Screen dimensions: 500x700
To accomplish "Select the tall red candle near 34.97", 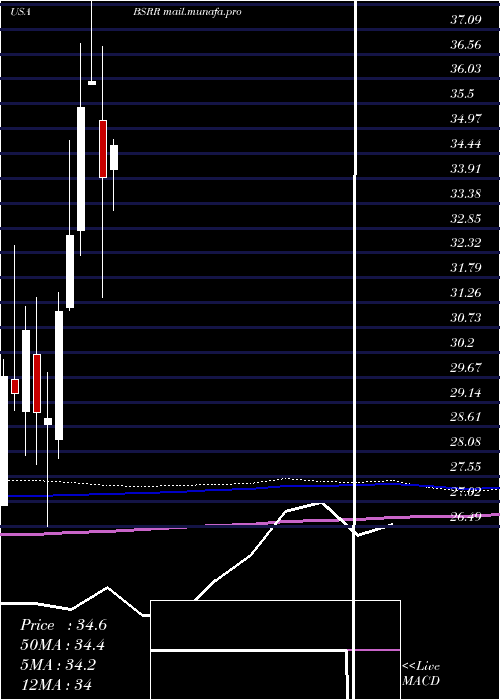I will coord(103,149).
